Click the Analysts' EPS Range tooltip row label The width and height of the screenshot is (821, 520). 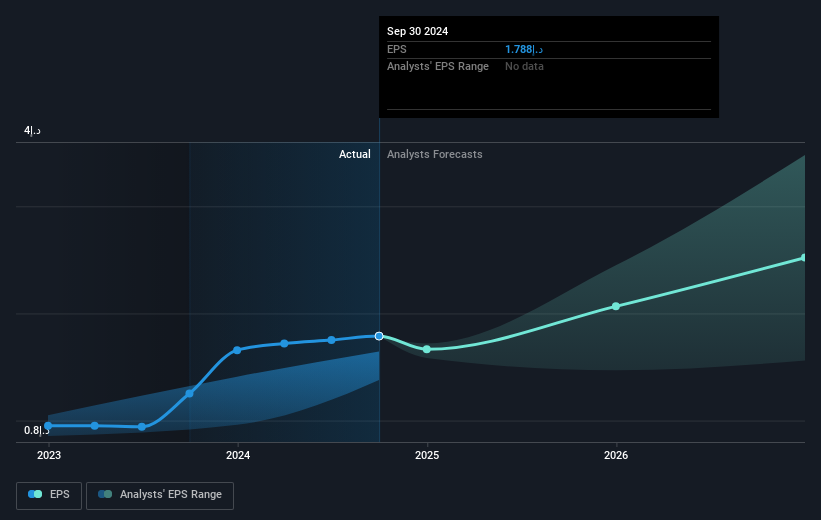(438, 67)
